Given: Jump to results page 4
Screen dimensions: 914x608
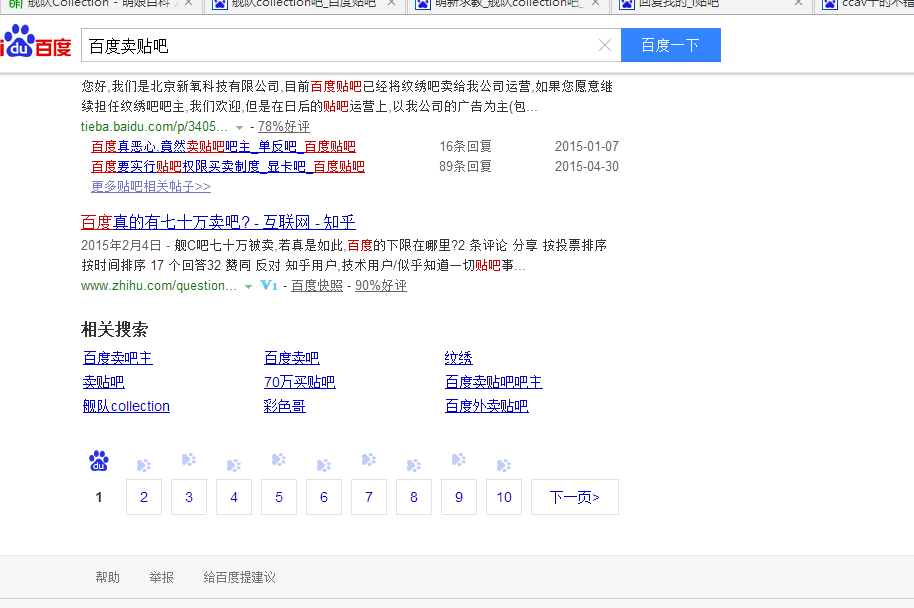Looking at the screenshot, I should point(234,497).
